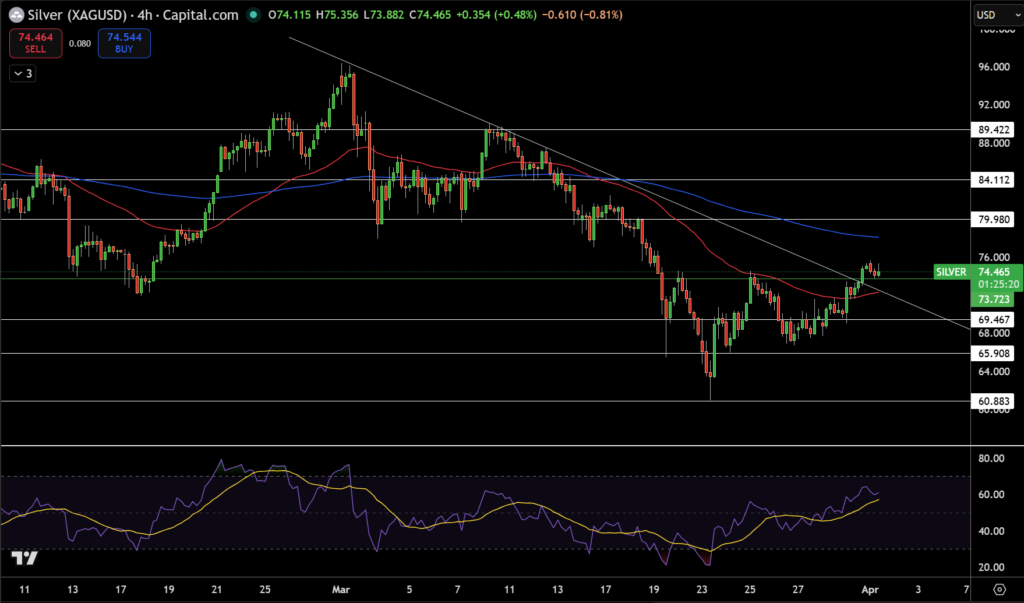Click the 89.422 horizontal level price label
1024x603 pixels.
(x=994, y=129)
